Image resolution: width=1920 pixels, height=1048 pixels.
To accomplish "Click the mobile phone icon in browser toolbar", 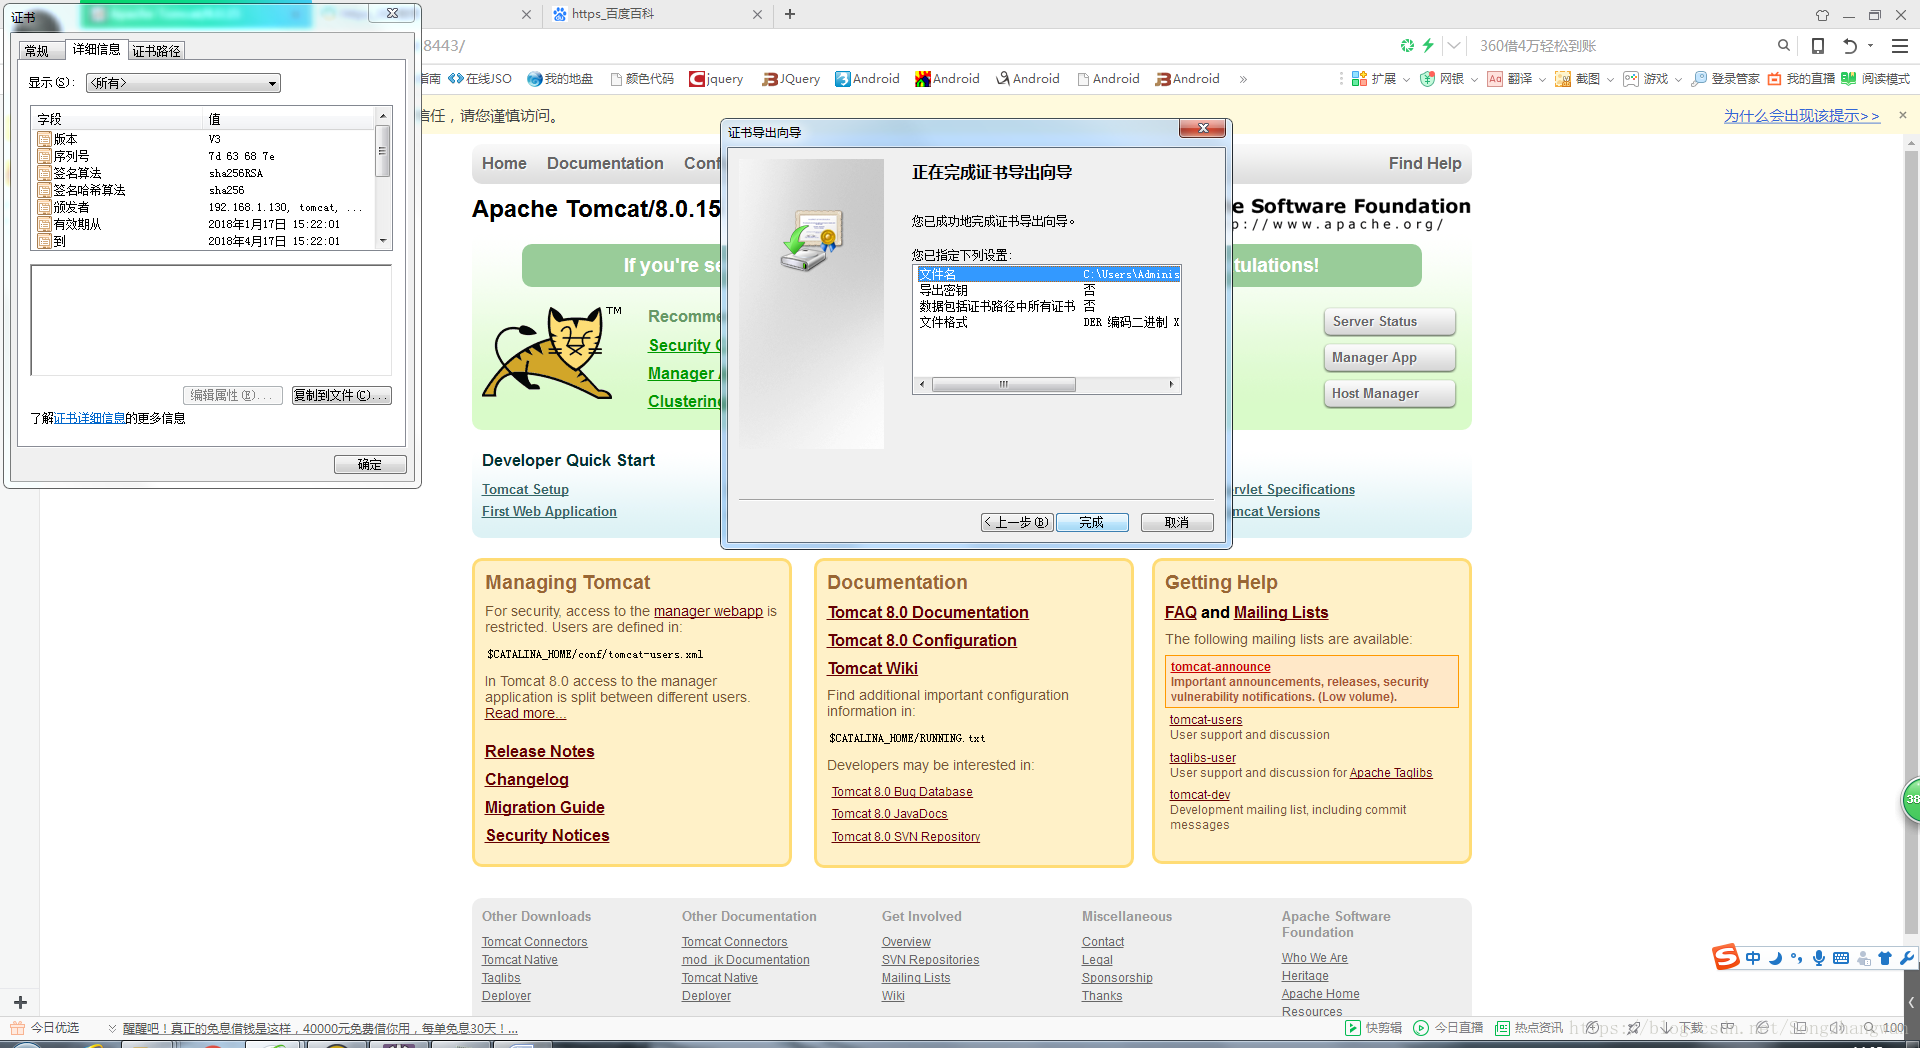I will tap(1818, 45).
